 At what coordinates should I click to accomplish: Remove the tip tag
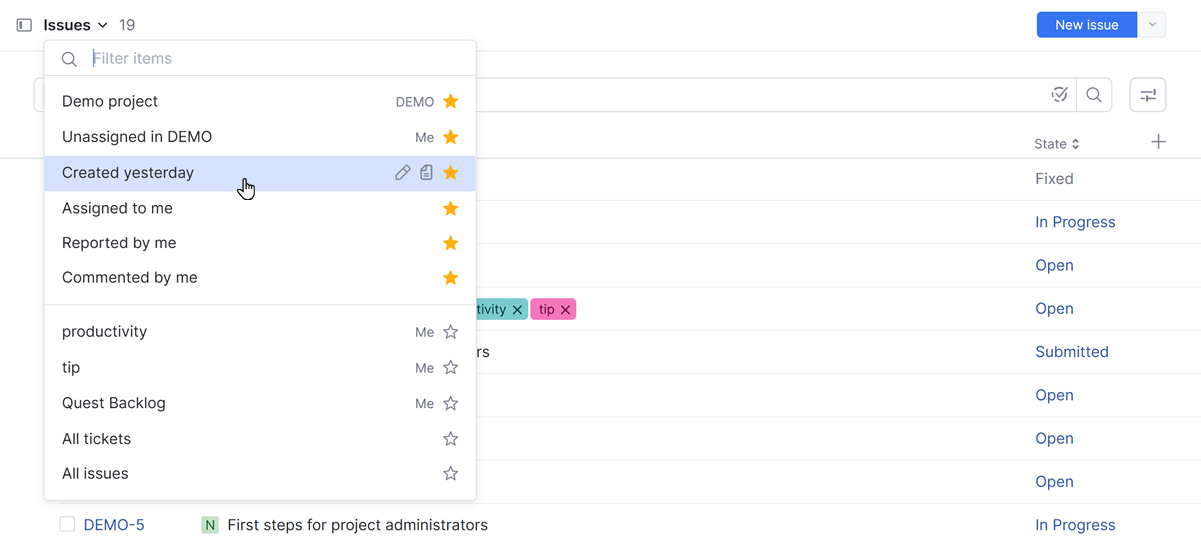tap(566, 310)
